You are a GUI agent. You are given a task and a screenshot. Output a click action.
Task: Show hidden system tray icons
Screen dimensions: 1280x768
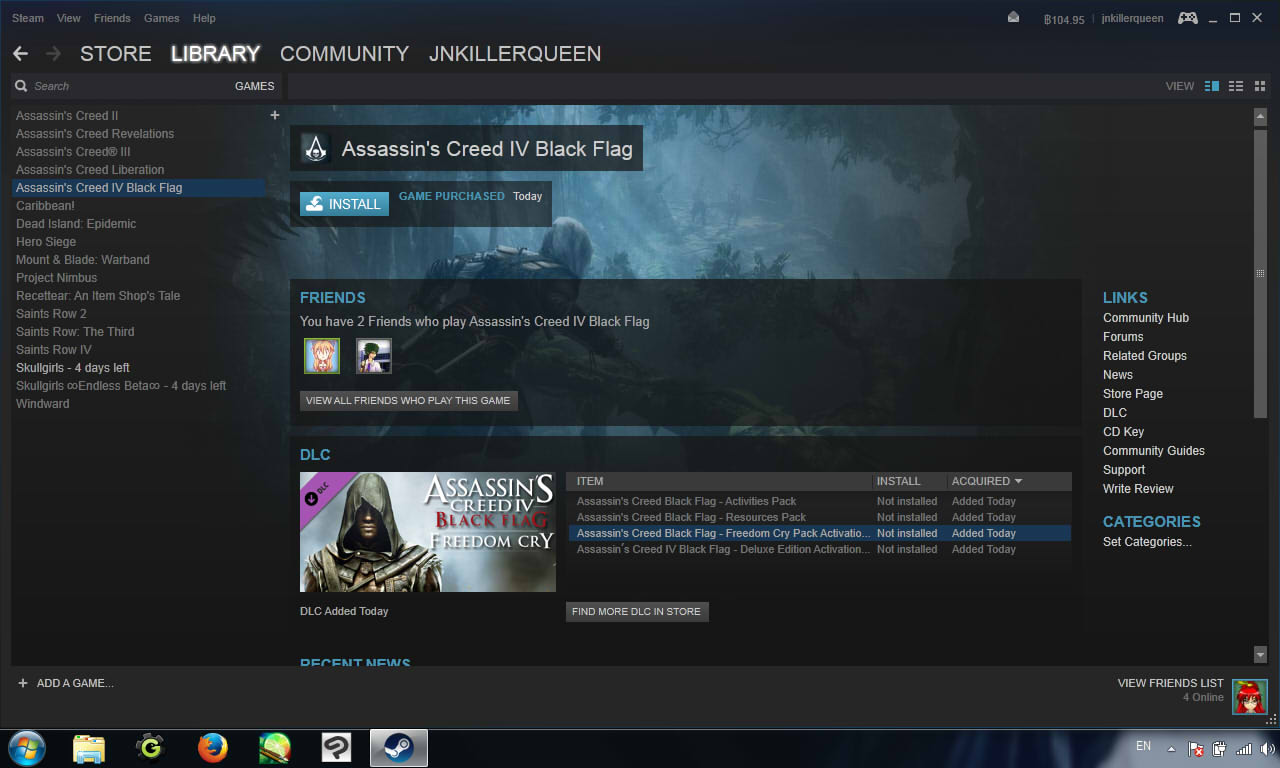pos(1171,748)
